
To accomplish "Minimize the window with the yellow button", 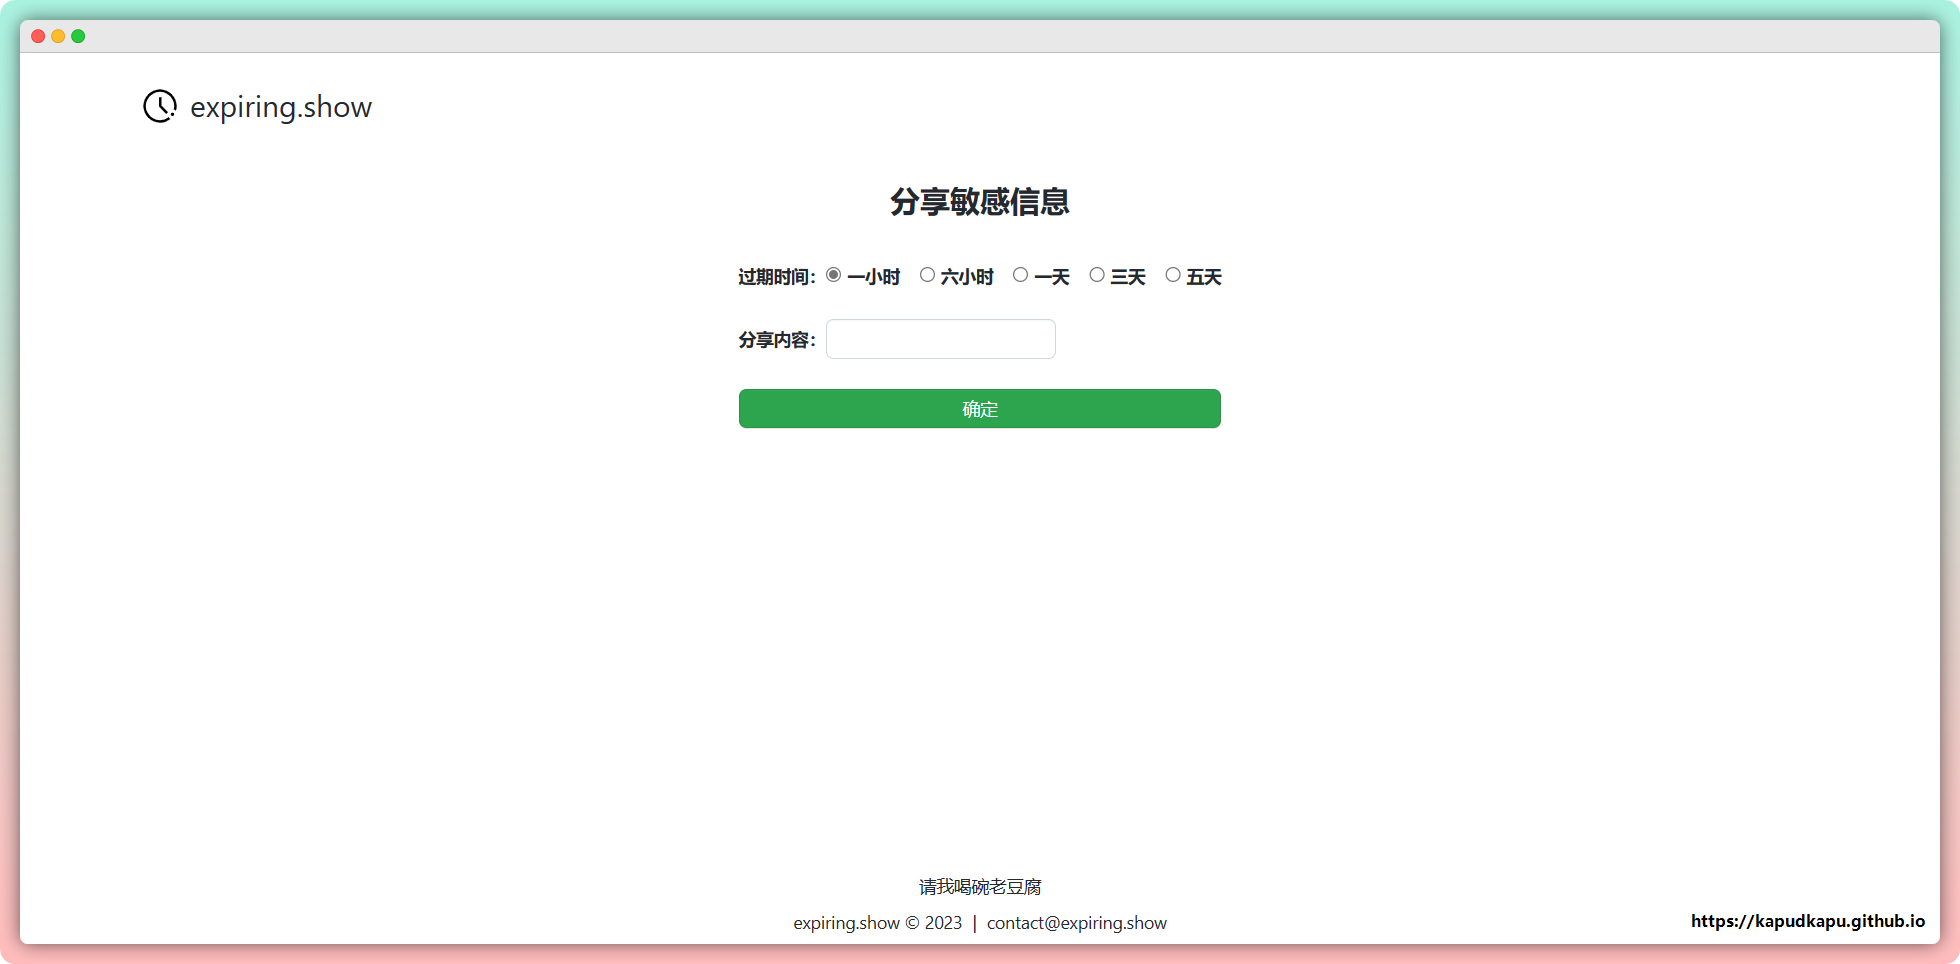I will click(x=58, y=36).
